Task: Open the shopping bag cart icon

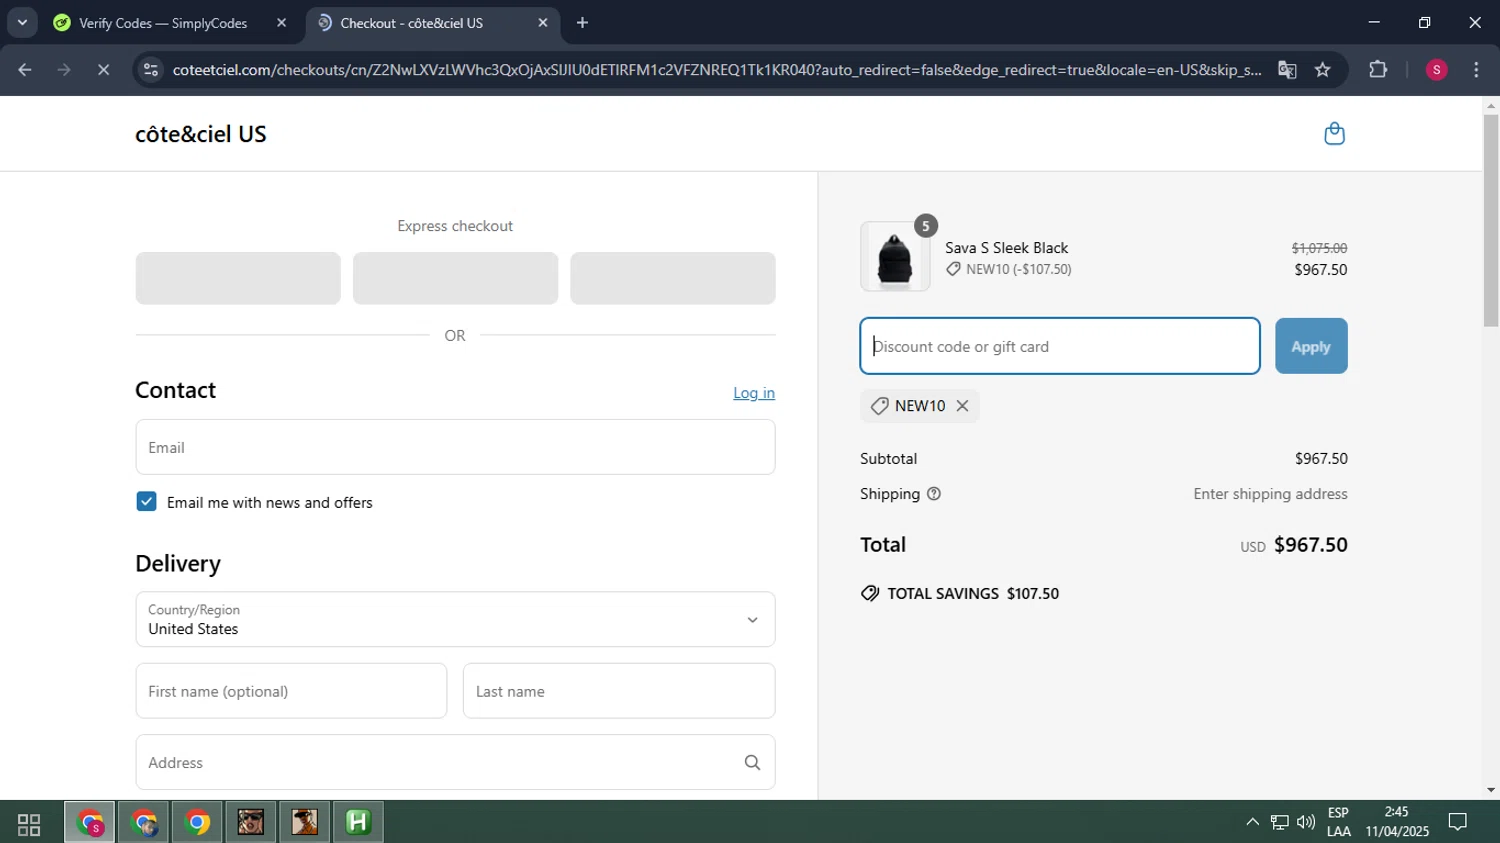Action: (x=1334, y=134)
